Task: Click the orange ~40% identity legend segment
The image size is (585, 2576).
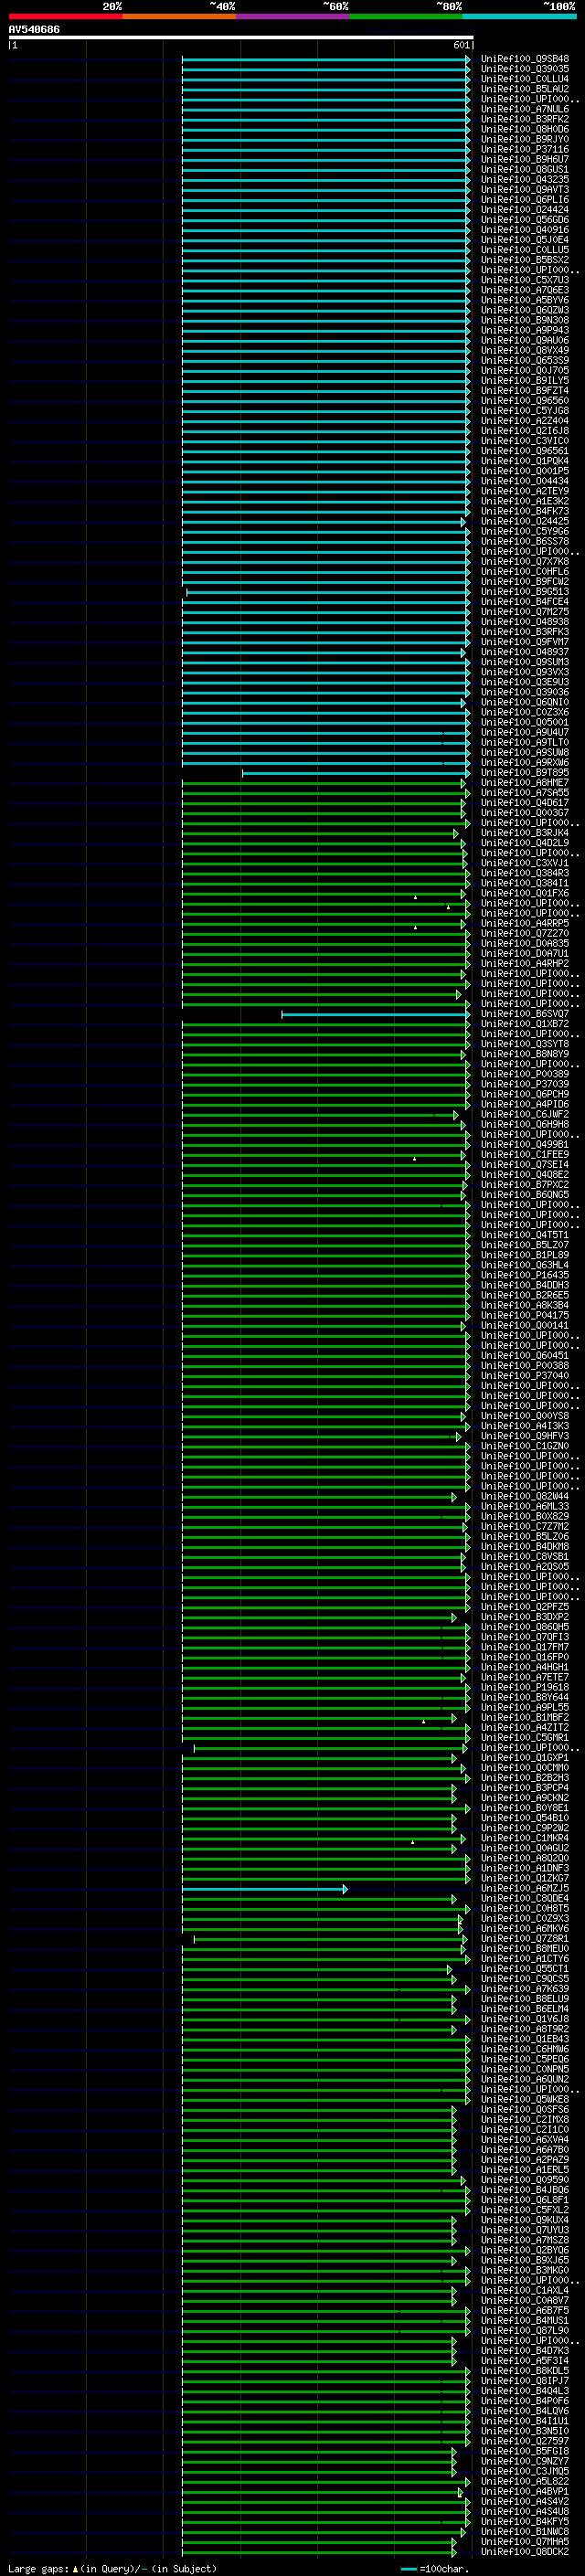Action: [179, 16]
